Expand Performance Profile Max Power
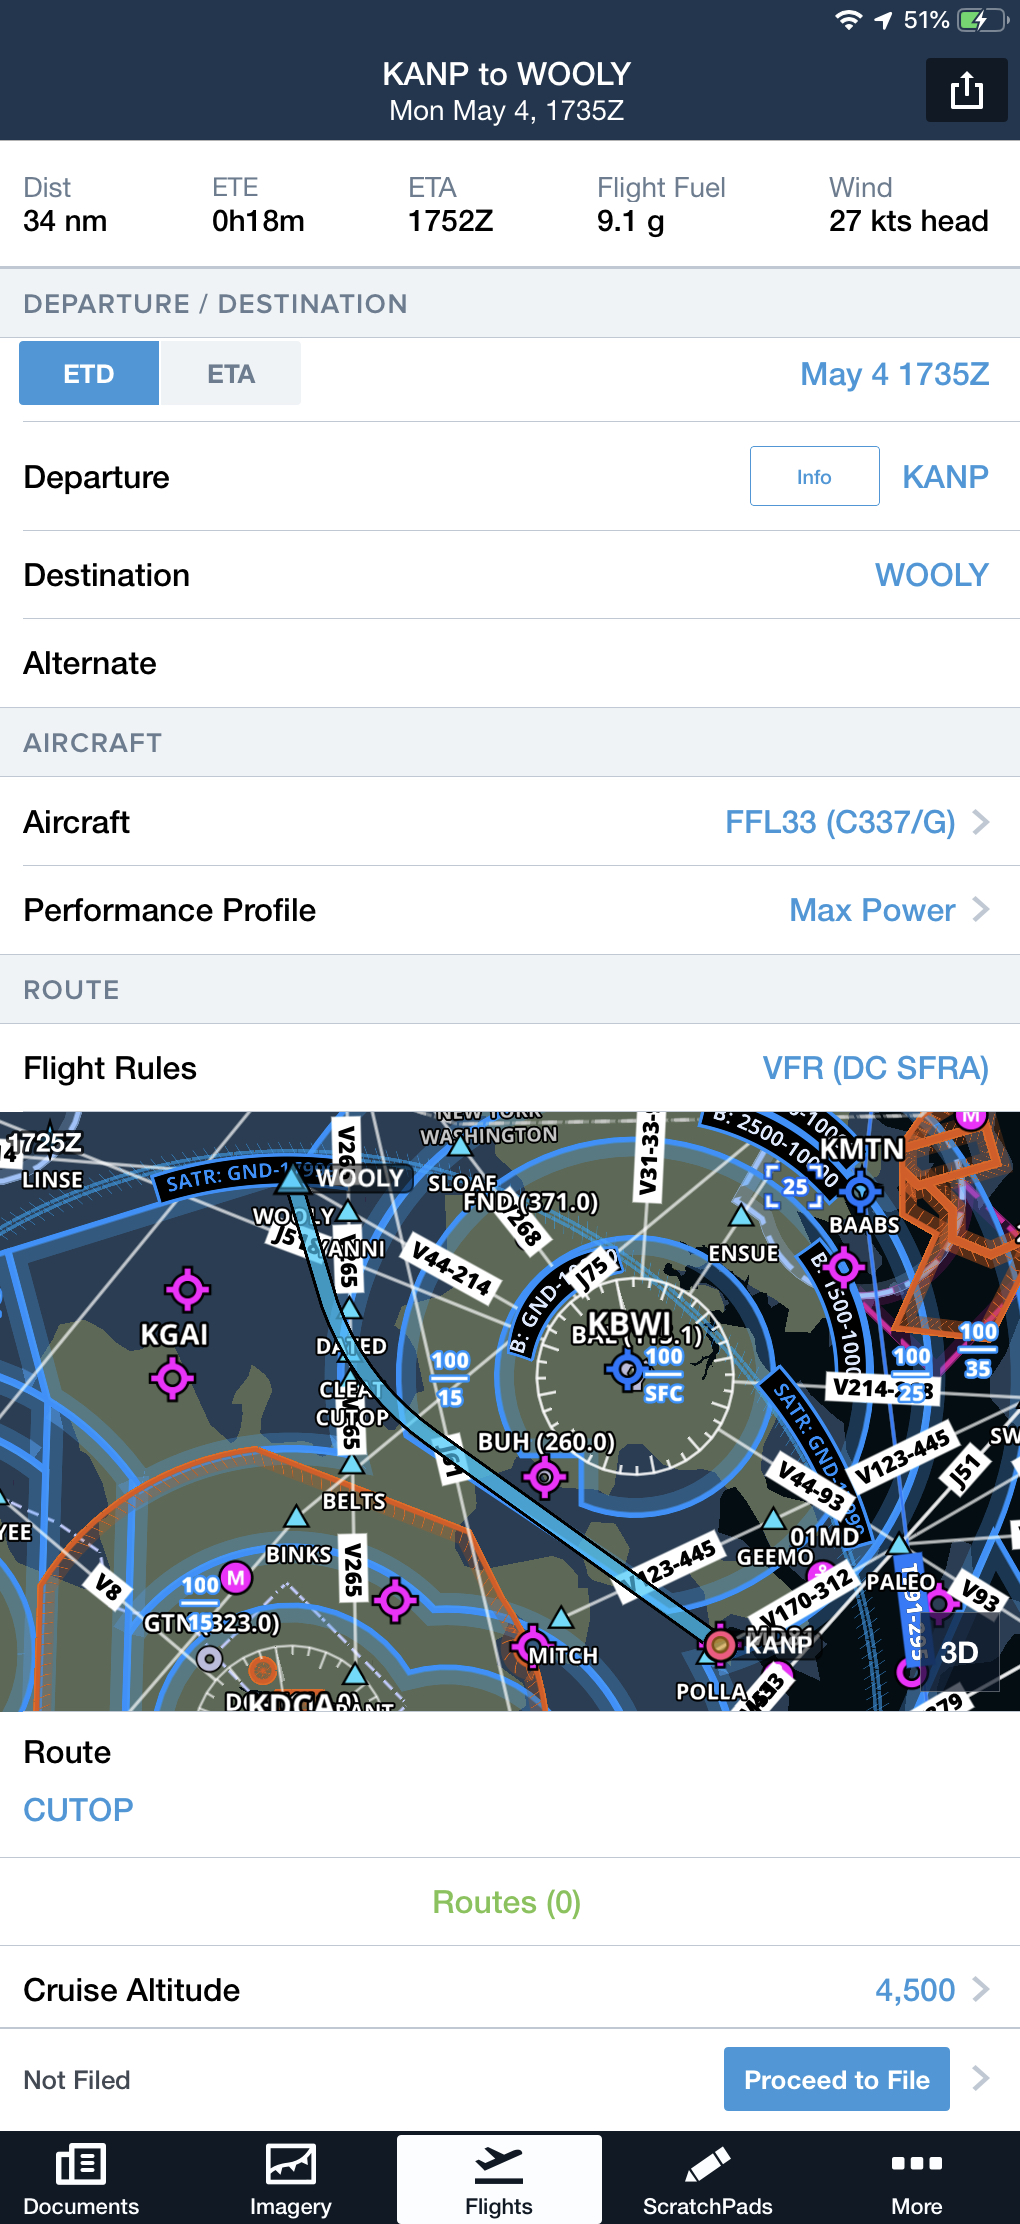 coord(888,910)
